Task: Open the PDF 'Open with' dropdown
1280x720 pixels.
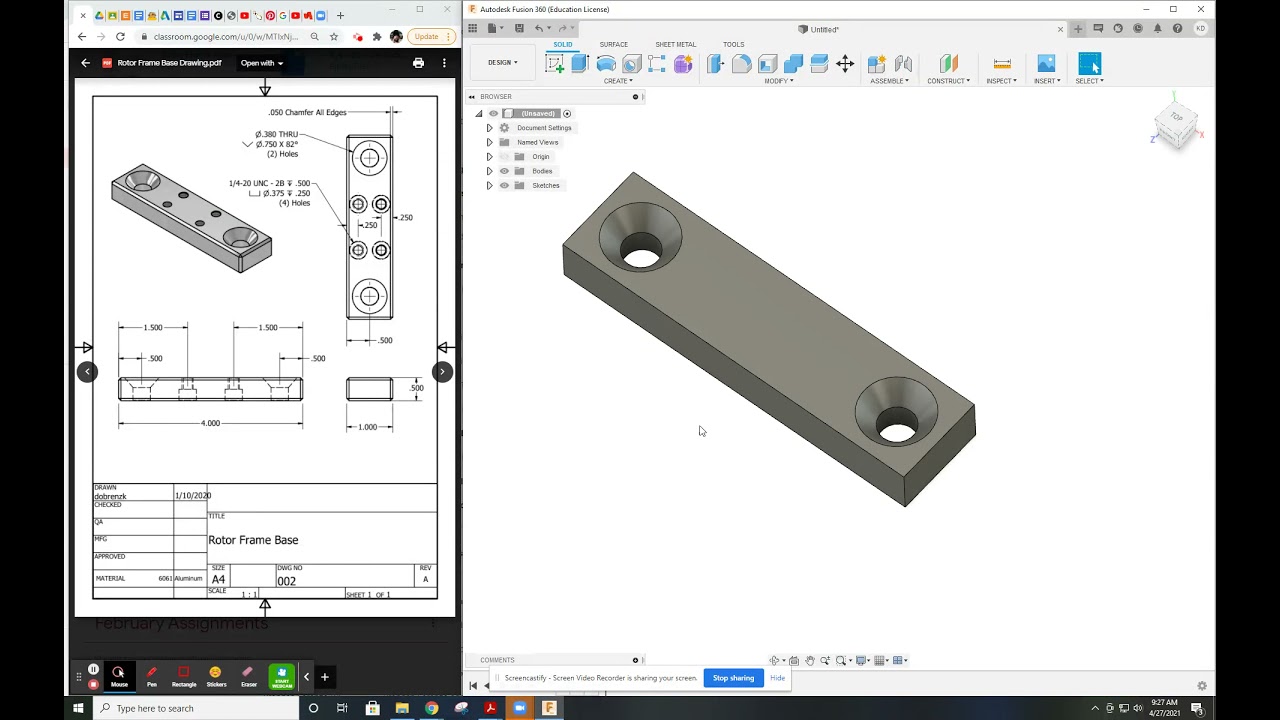Action: 261,63
